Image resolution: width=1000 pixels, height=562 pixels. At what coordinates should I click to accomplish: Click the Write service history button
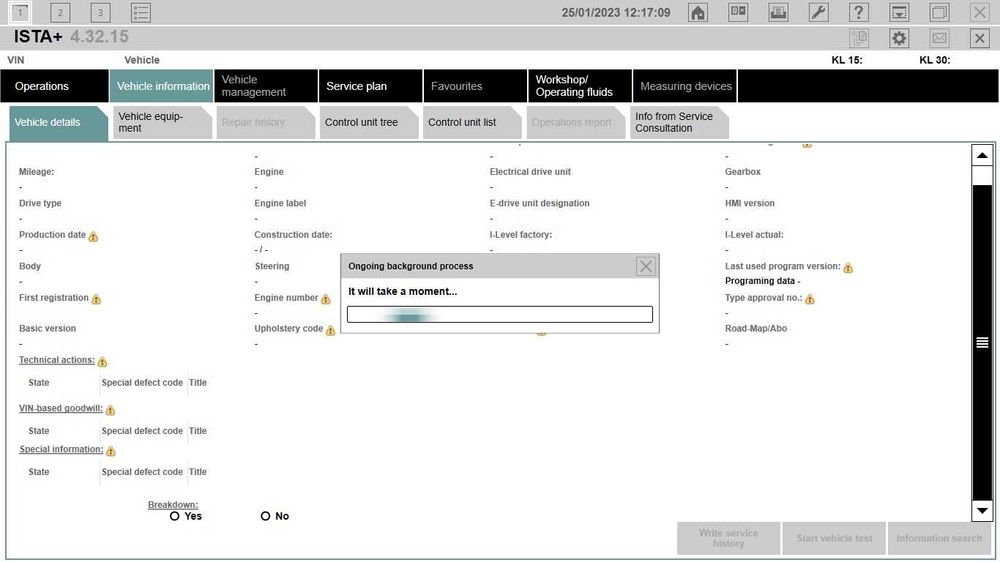tap(728, 538)
